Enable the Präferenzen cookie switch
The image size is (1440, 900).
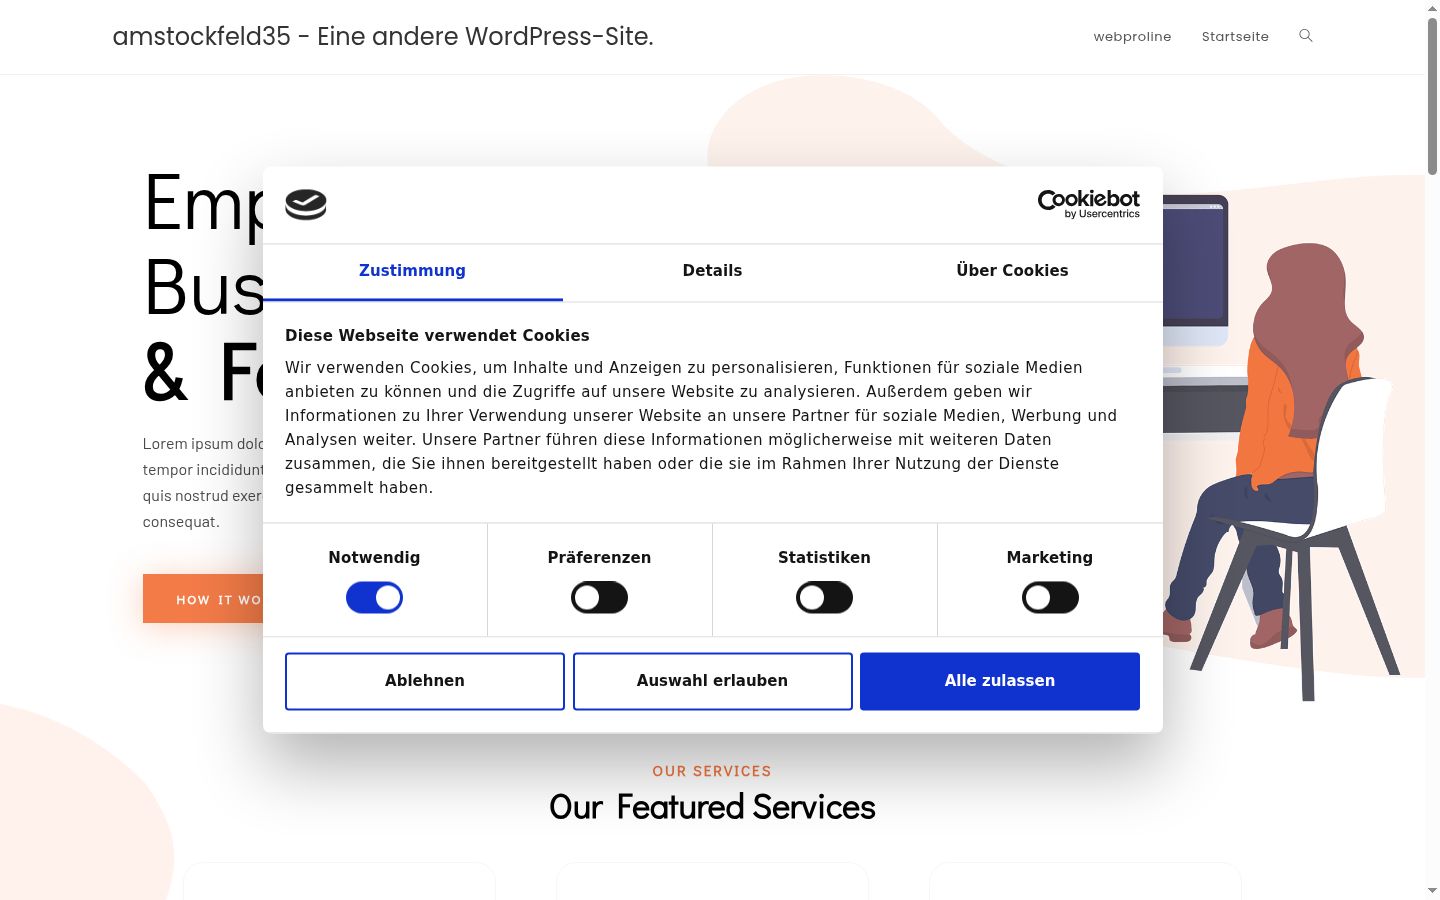pos(599,598)
